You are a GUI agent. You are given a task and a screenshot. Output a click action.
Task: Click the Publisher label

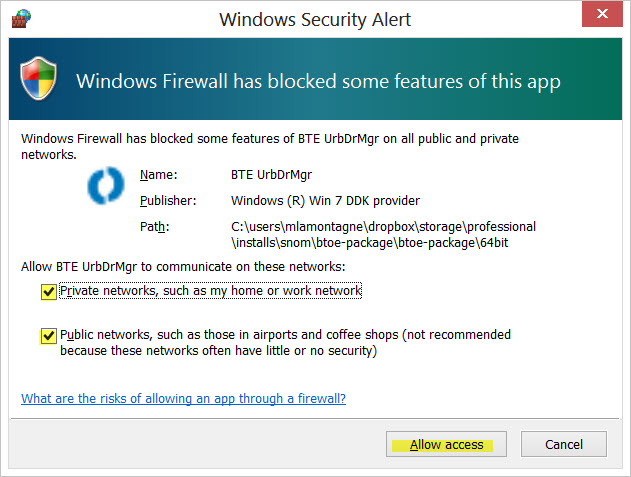168,200
